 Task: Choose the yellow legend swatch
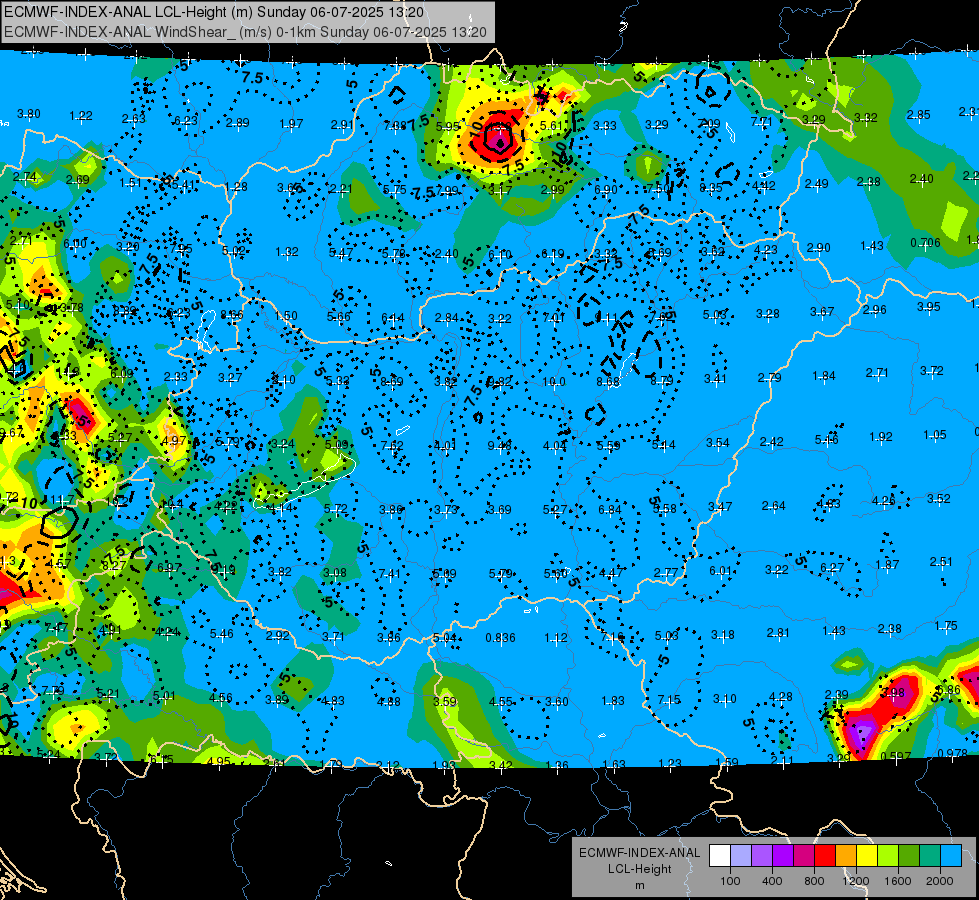(867, 856)
